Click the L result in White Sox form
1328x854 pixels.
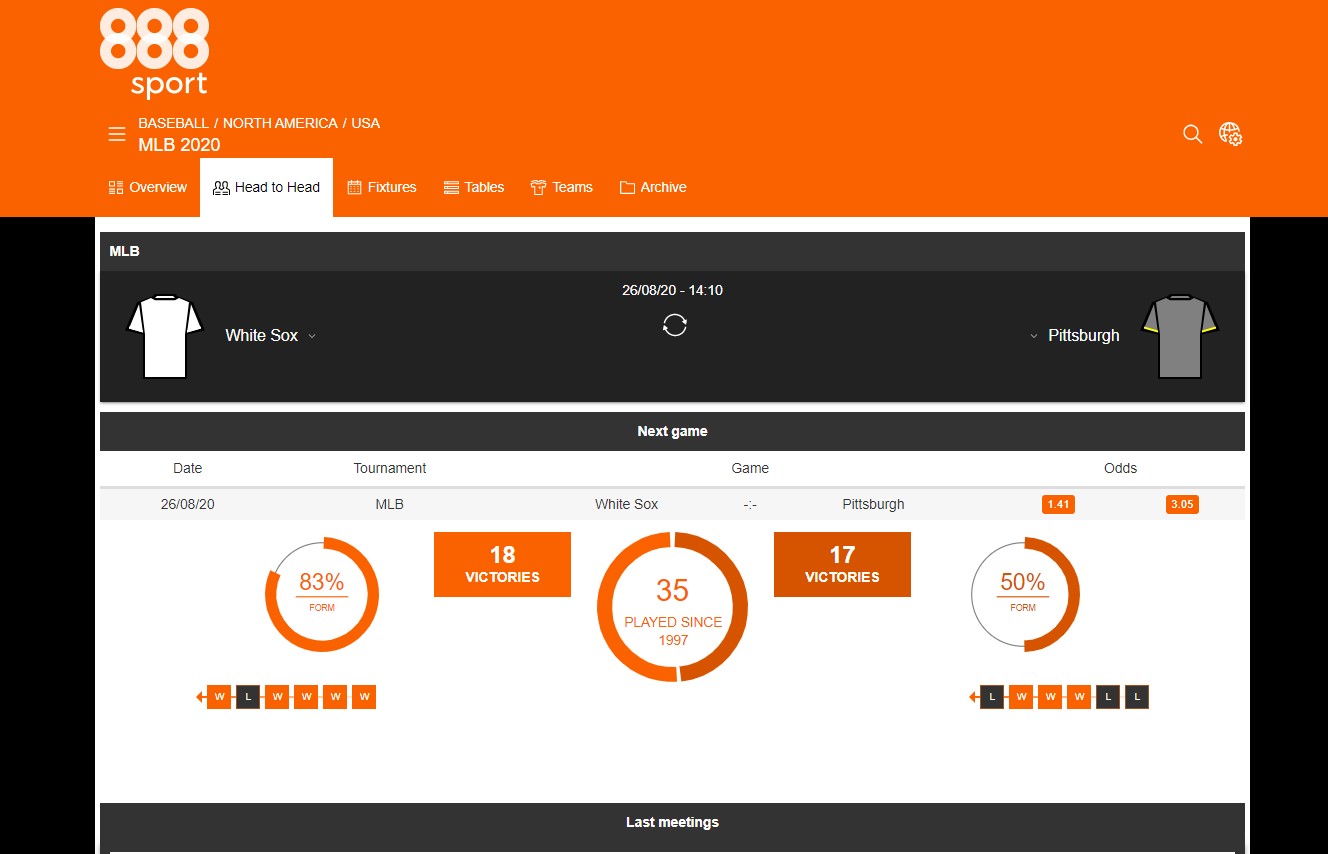click(x=248, y=697)
